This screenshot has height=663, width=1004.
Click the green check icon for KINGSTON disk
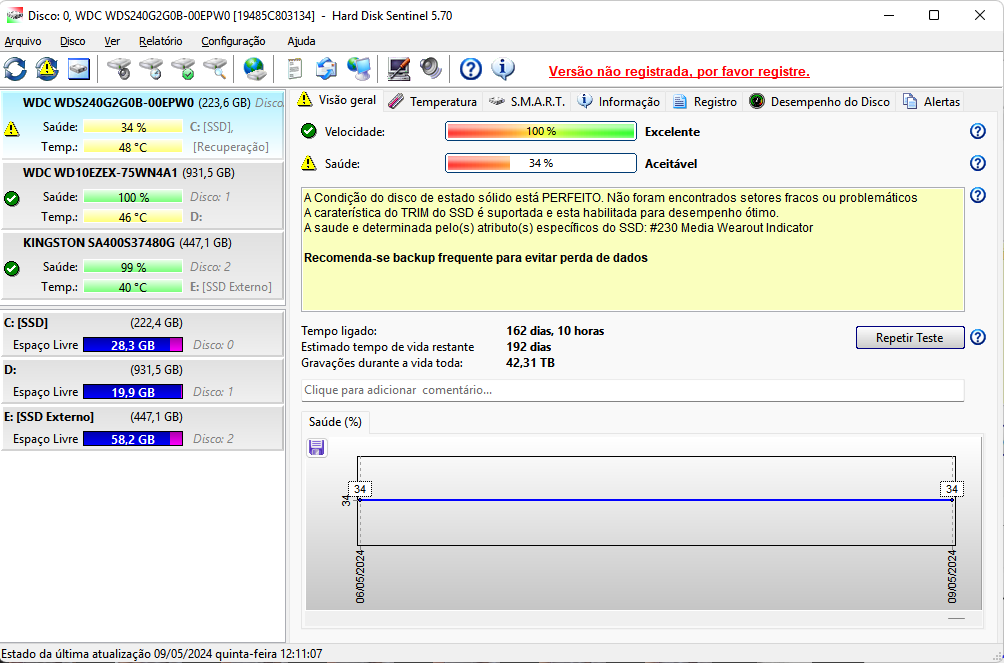coord(12,268)
